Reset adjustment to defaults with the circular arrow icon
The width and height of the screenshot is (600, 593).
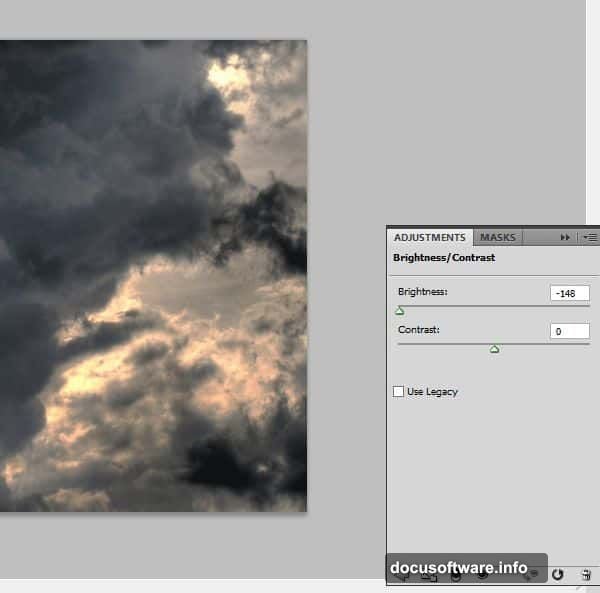tap(557, 575)
